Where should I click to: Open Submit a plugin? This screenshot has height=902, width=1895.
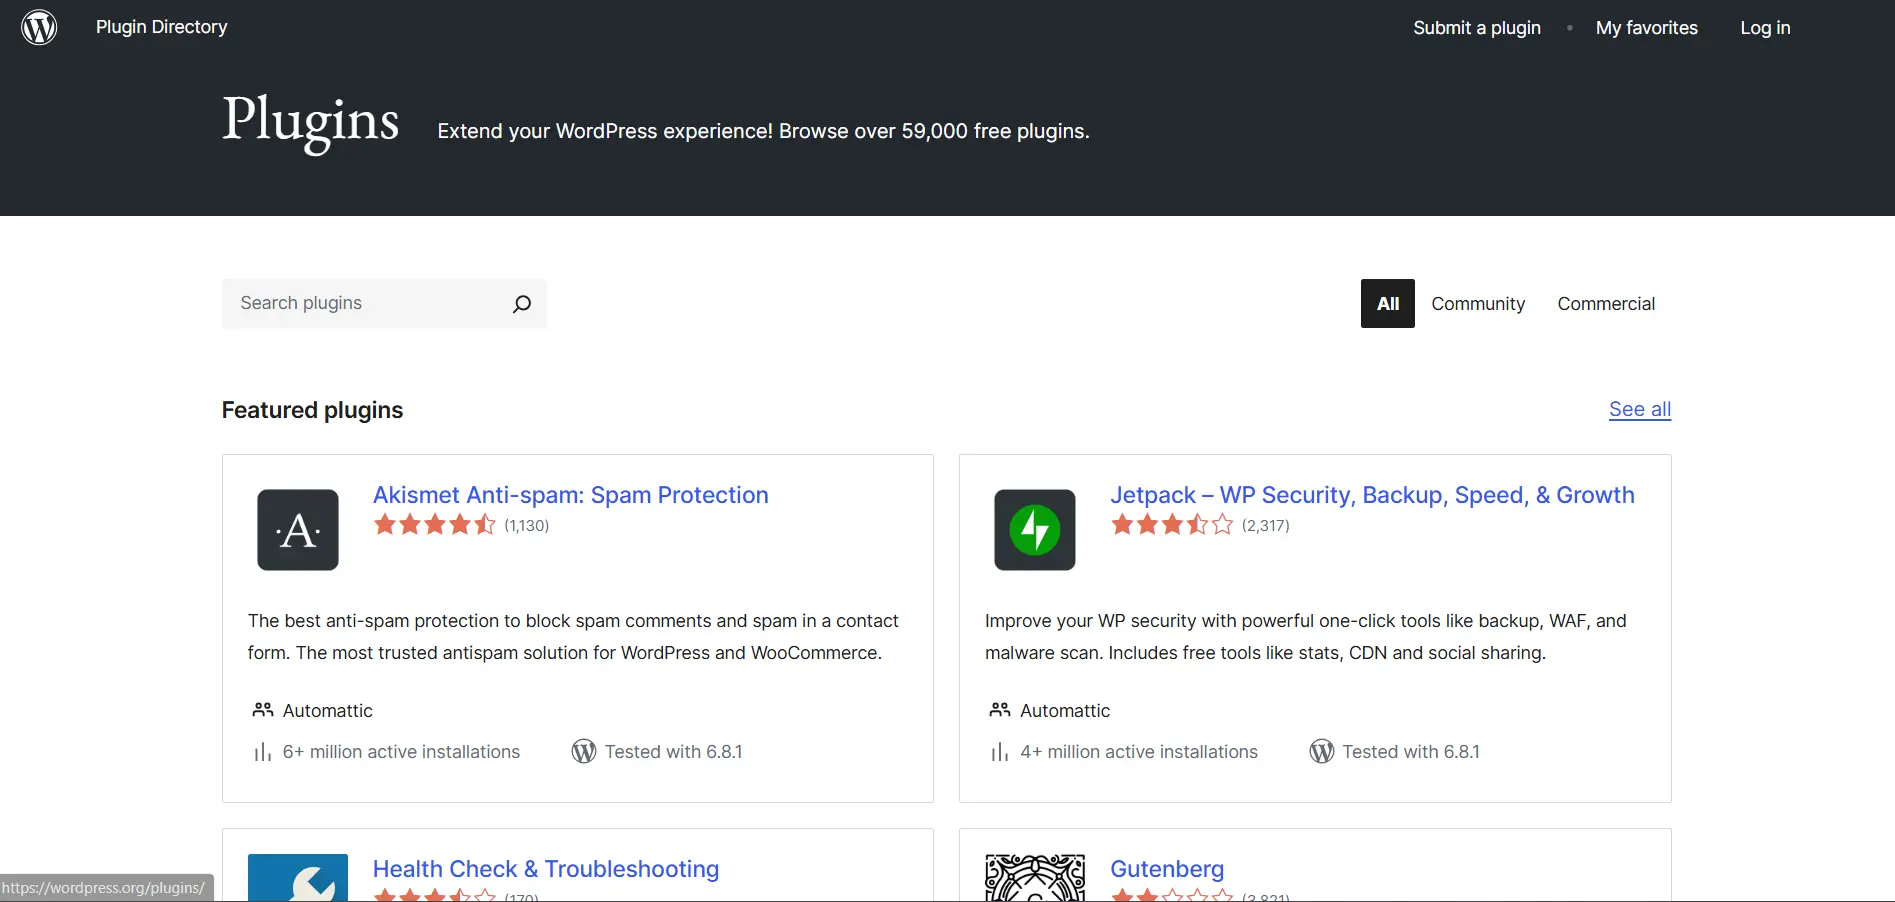click(1477, 28)
